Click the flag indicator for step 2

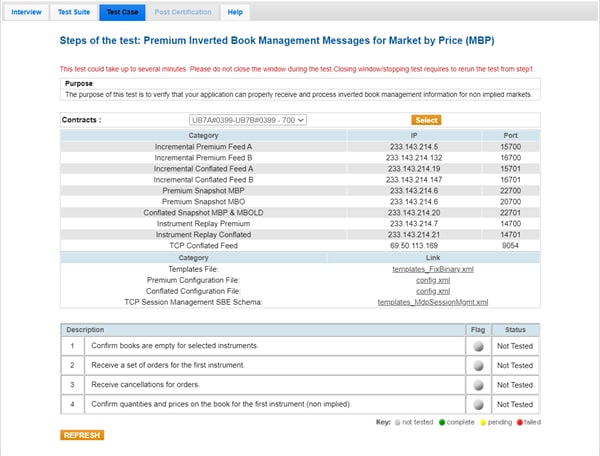[477, 365]
